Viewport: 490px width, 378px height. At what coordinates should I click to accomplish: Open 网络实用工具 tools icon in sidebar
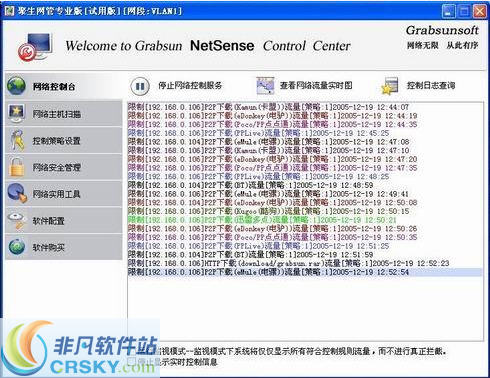coord(17,193)
